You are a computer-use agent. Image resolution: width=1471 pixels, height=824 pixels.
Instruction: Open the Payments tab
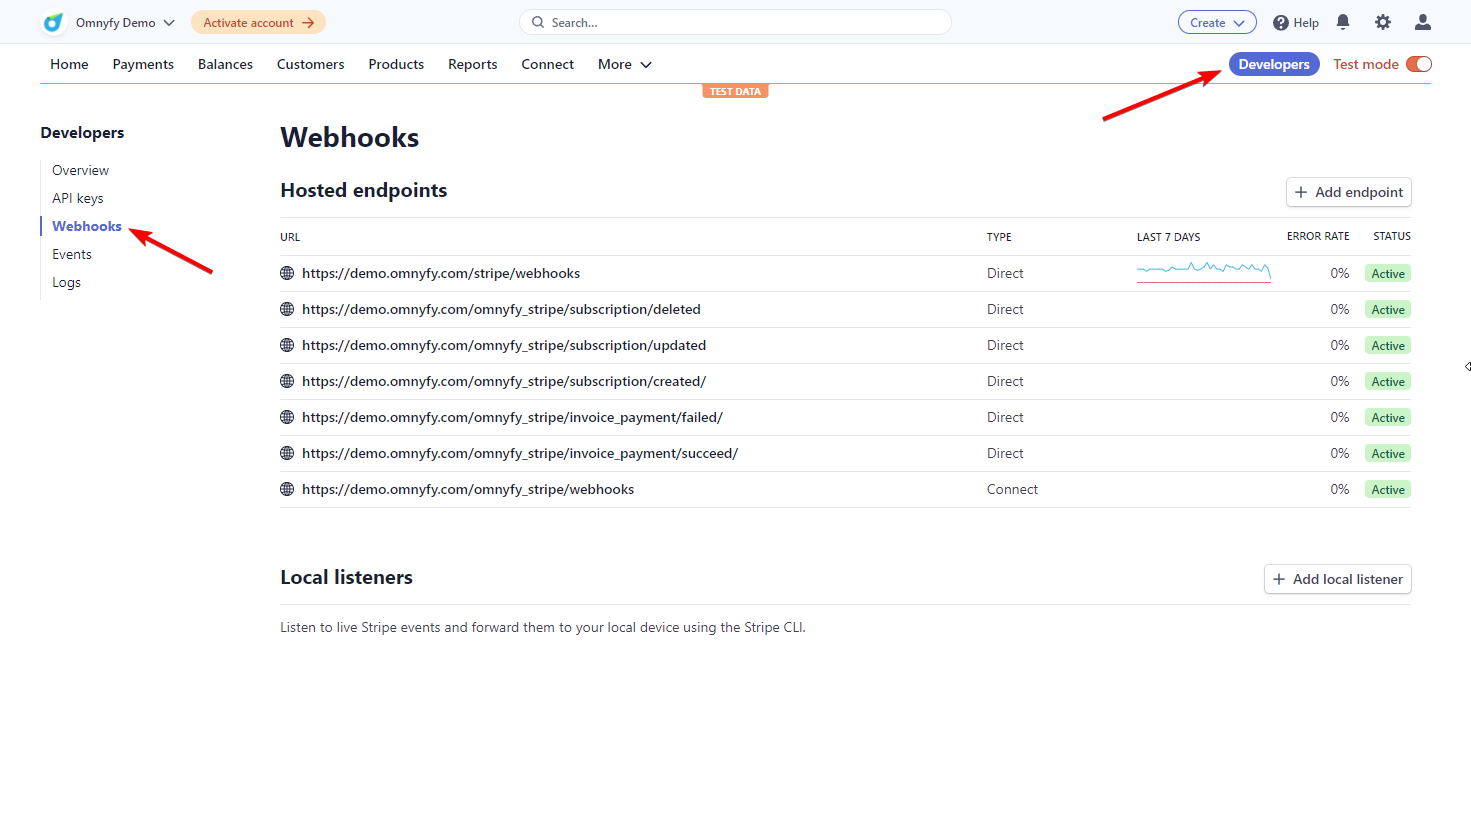click(143, 64)
